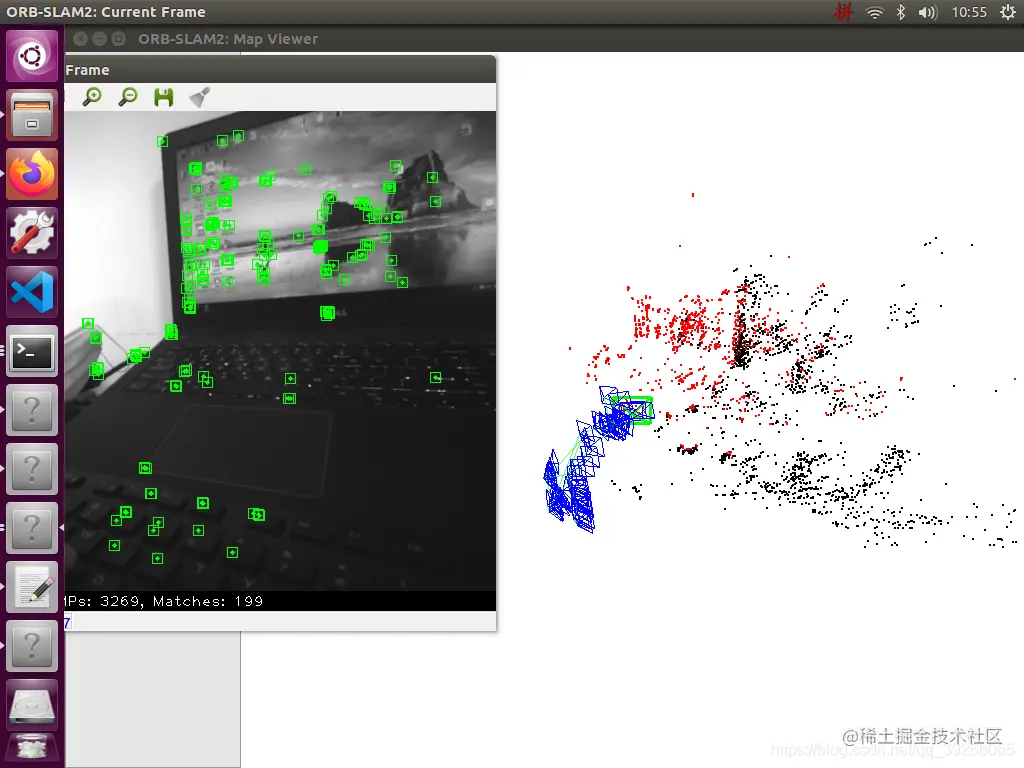
Task: Open the Terminal from the dock
Action: (x=32, y=351)
